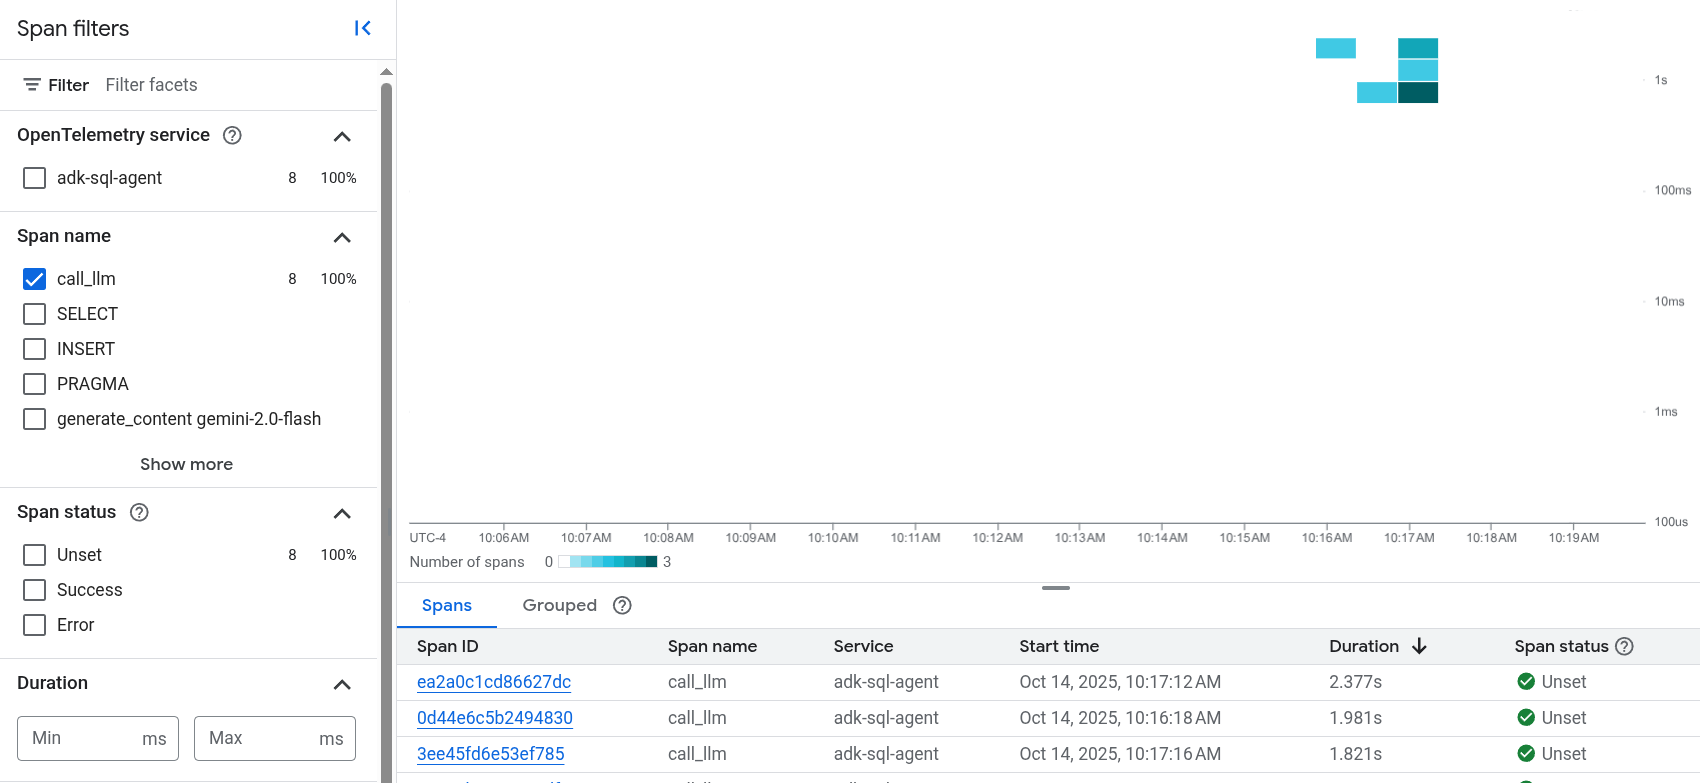1700x783 pixels.
Task: Focus the Min duration input field
Action: click(x=80, y=738)
